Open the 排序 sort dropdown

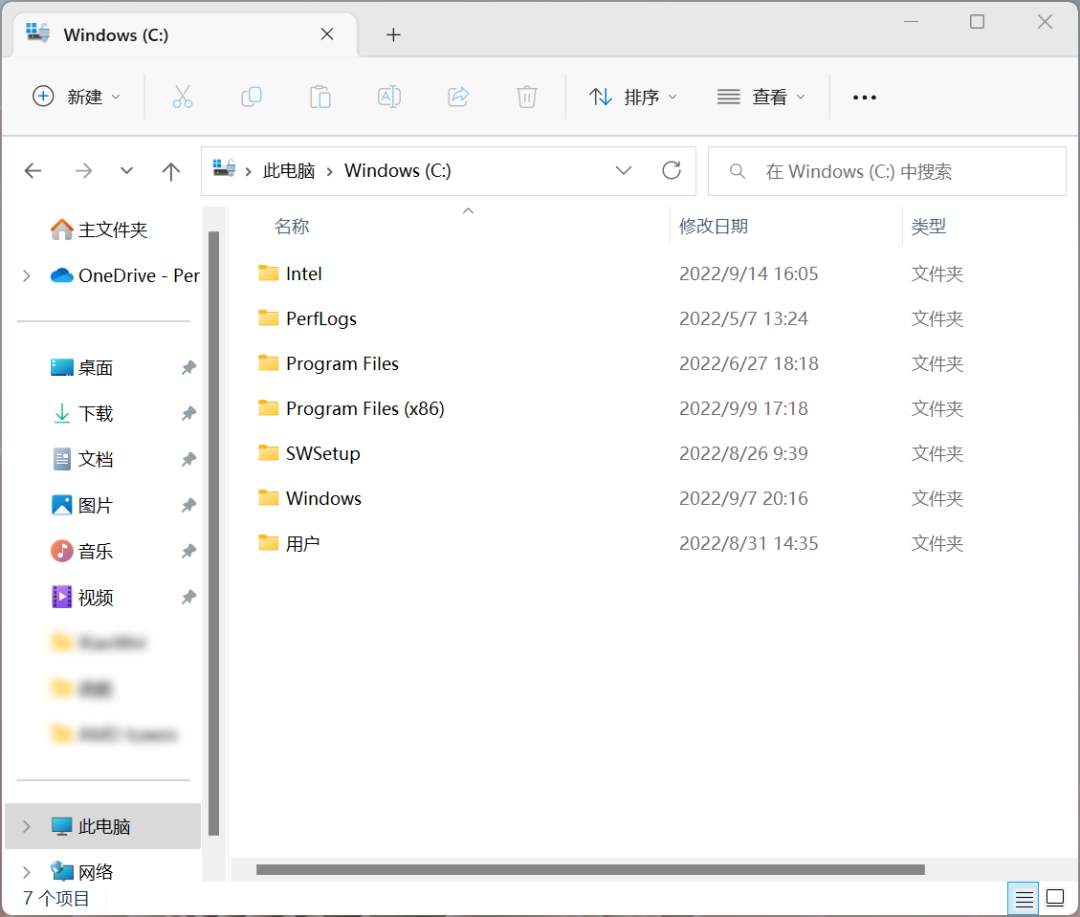coord(633,97)
